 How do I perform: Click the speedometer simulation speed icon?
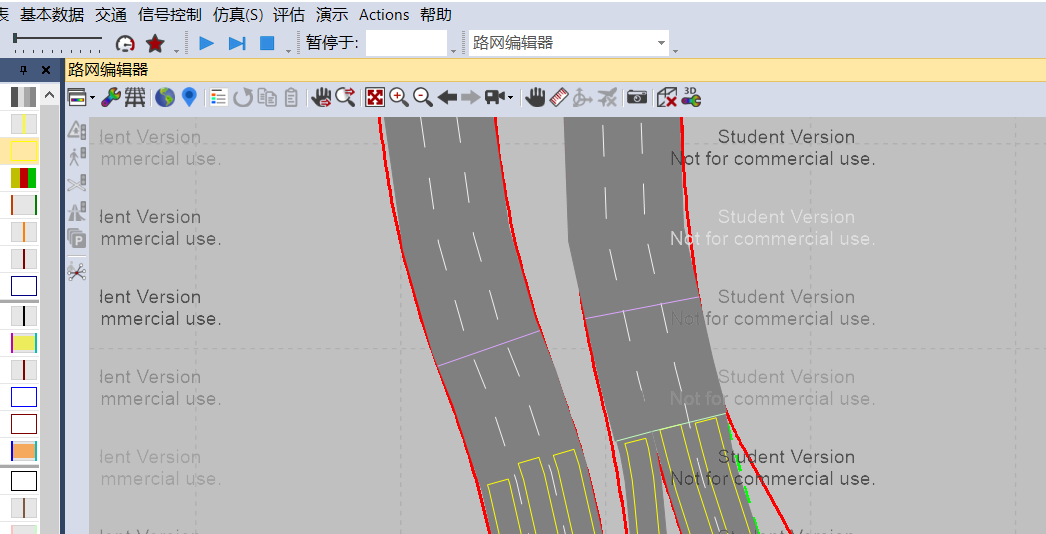[x=125, y=43]
